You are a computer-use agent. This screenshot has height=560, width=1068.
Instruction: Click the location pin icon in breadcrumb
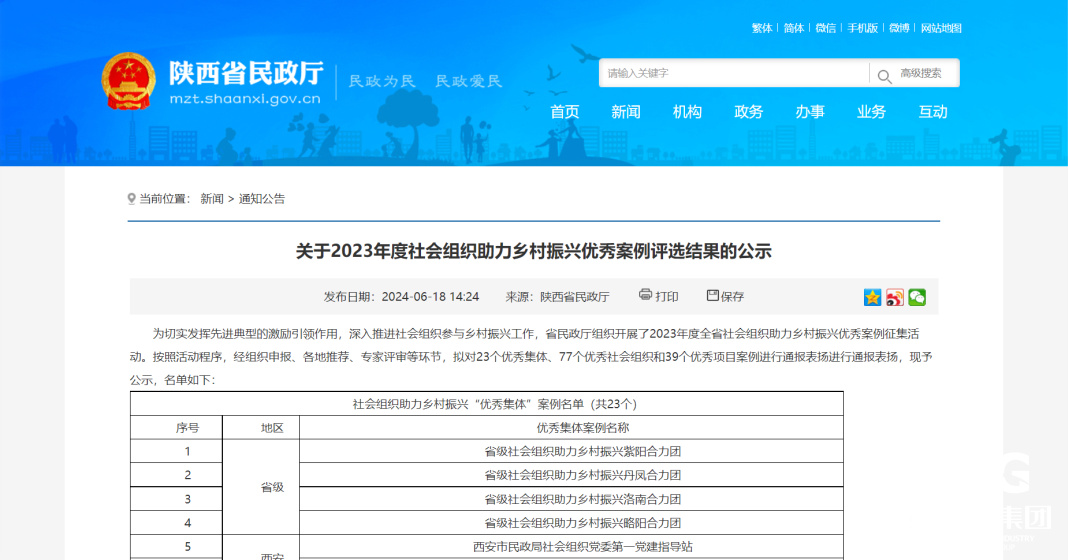(132, 199)
